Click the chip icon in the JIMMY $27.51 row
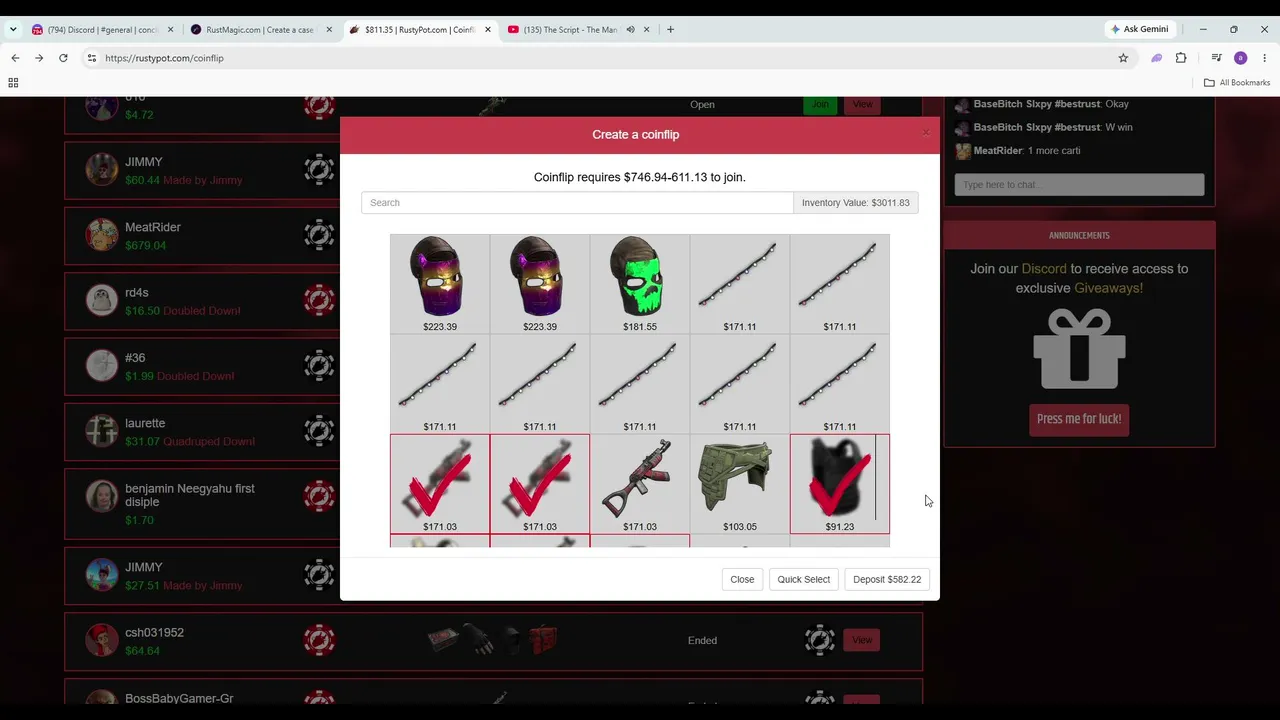 point(319,575)
